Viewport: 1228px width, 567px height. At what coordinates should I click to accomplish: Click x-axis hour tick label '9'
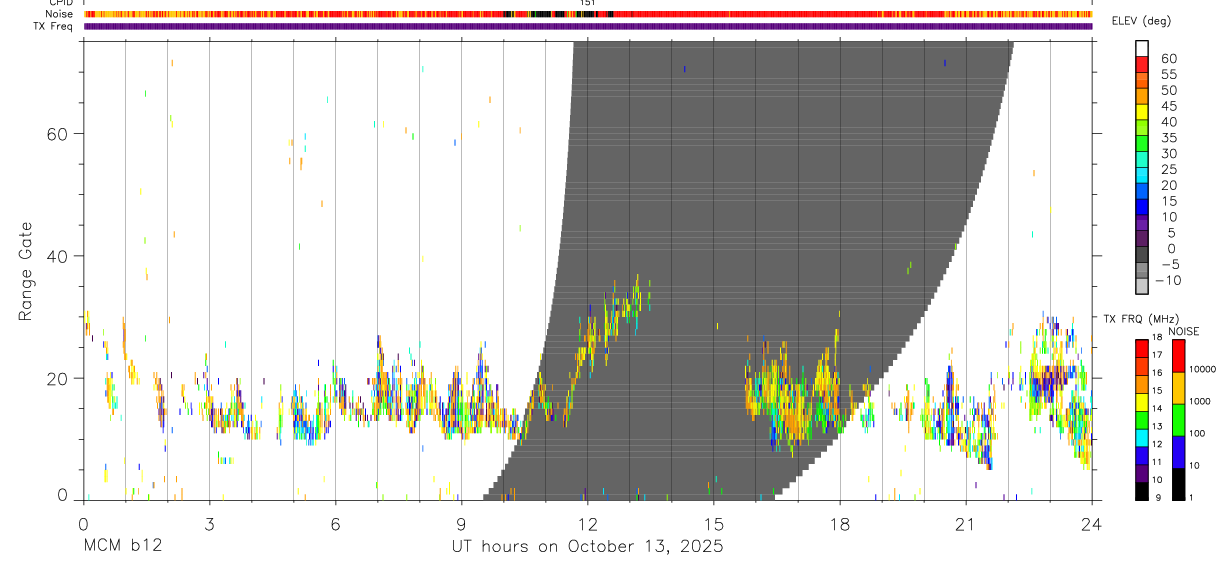[x=461, y=523]
